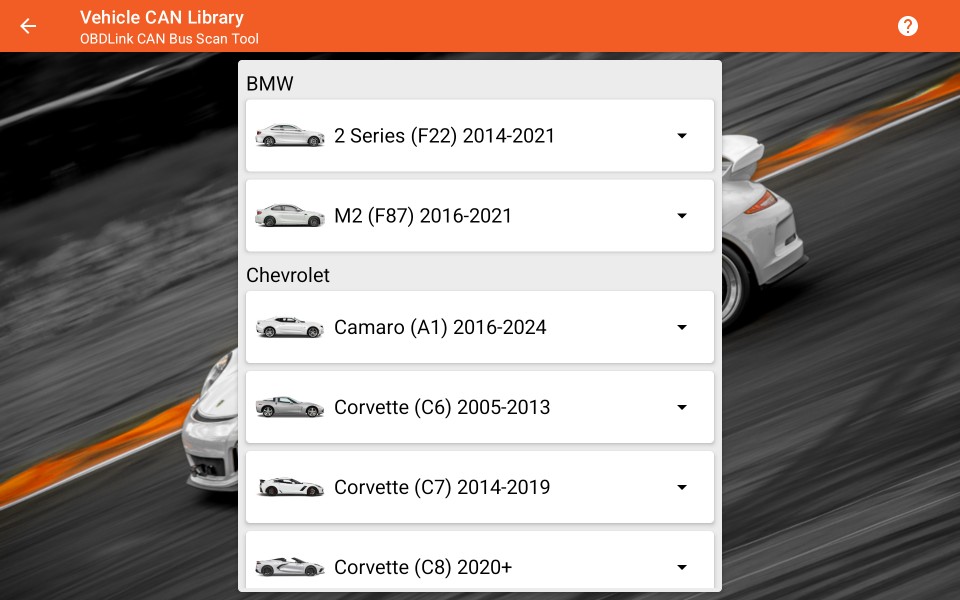The height and width of the screenshot is (600, 960).
Task: Expand the Corvette (C8) dropdown arrow
Action: [x=682, y=568]
